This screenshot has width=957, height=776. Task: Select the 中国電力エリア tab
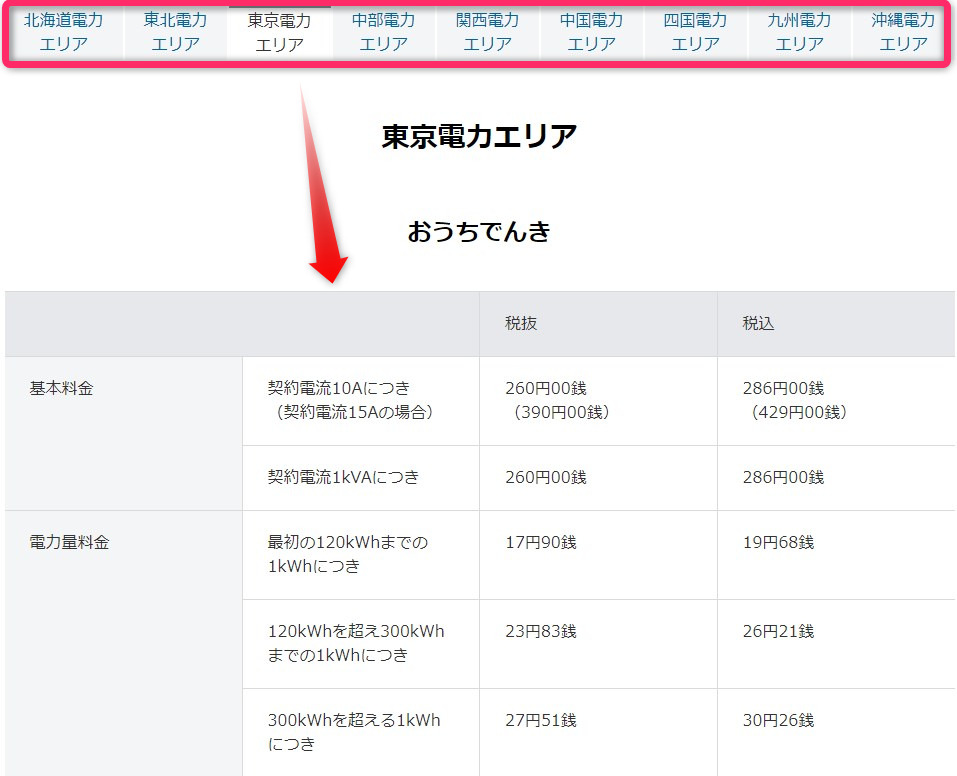591,32
